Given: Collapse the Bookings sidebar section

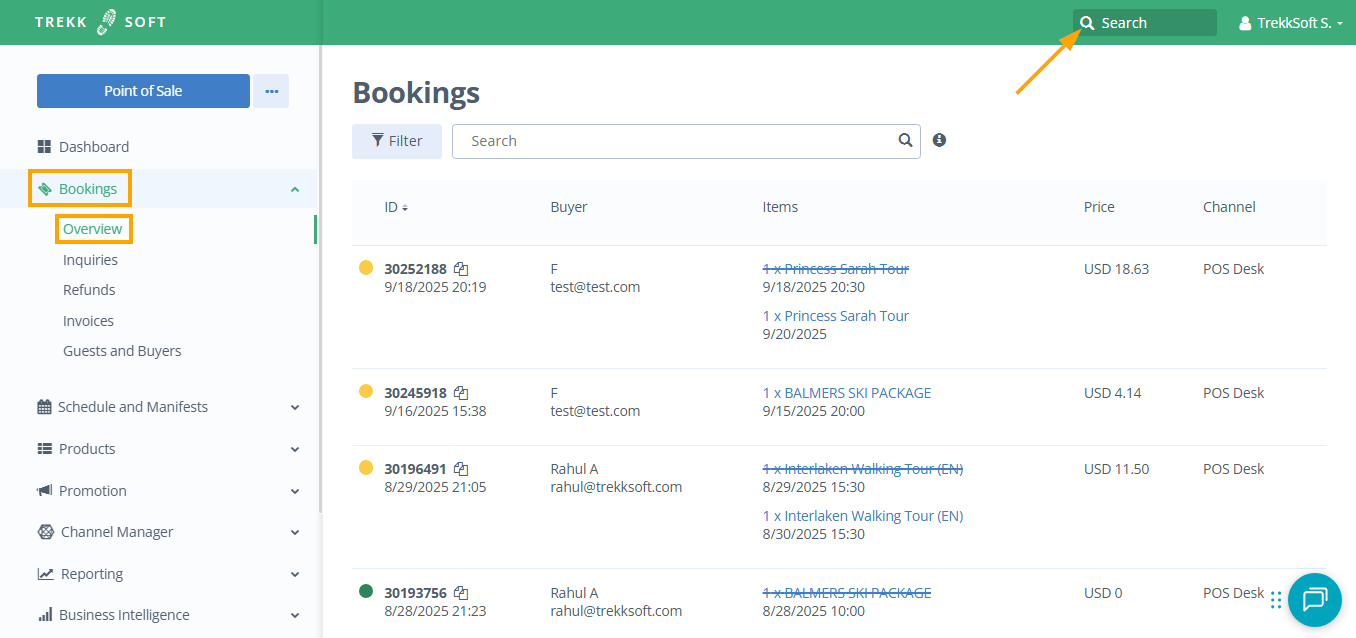Looking at the screenshot, I should (294, 189).
